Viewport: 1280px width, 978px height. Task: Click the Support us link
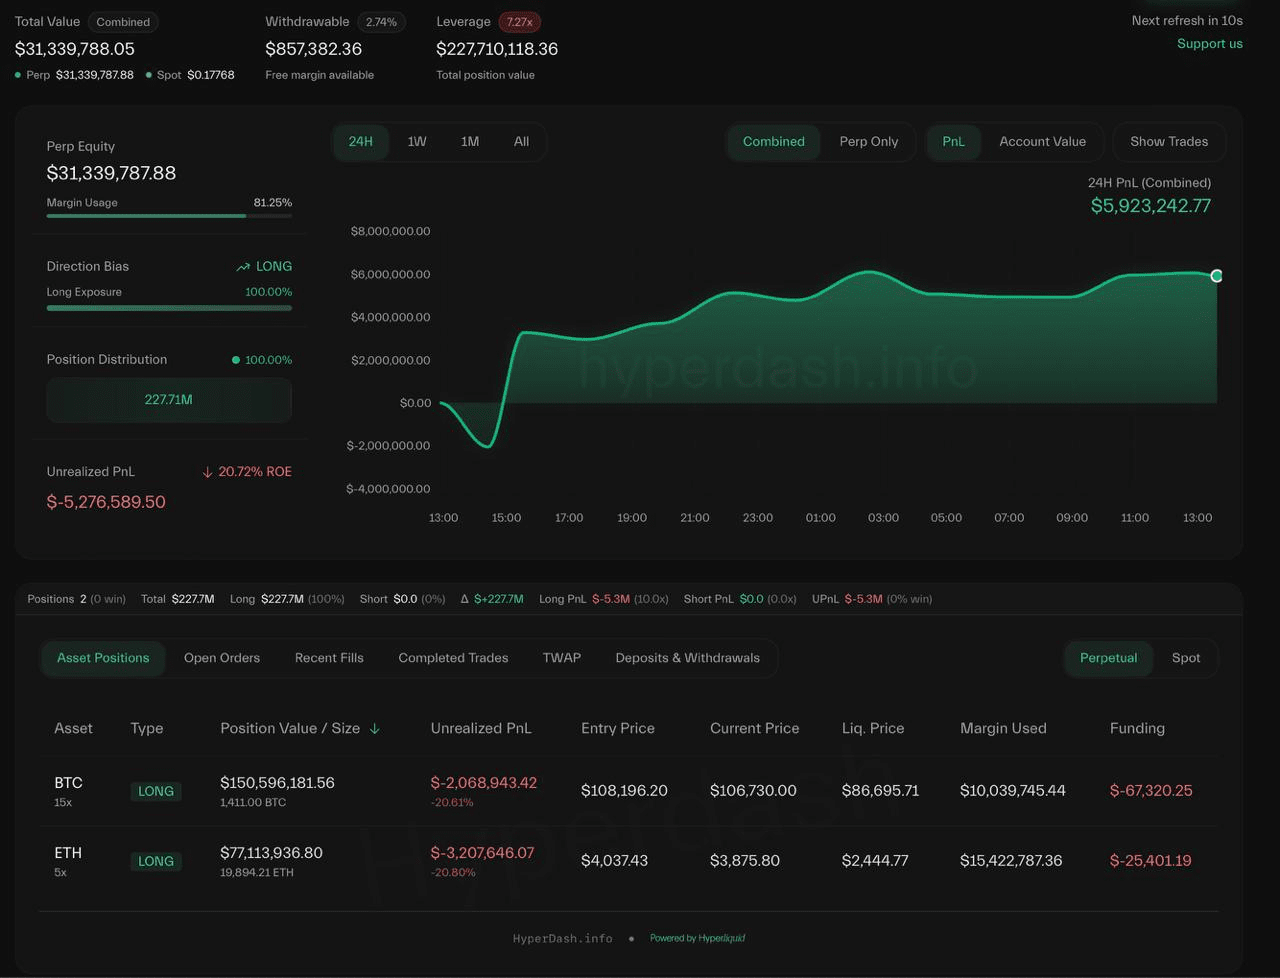click(1209, 44)
